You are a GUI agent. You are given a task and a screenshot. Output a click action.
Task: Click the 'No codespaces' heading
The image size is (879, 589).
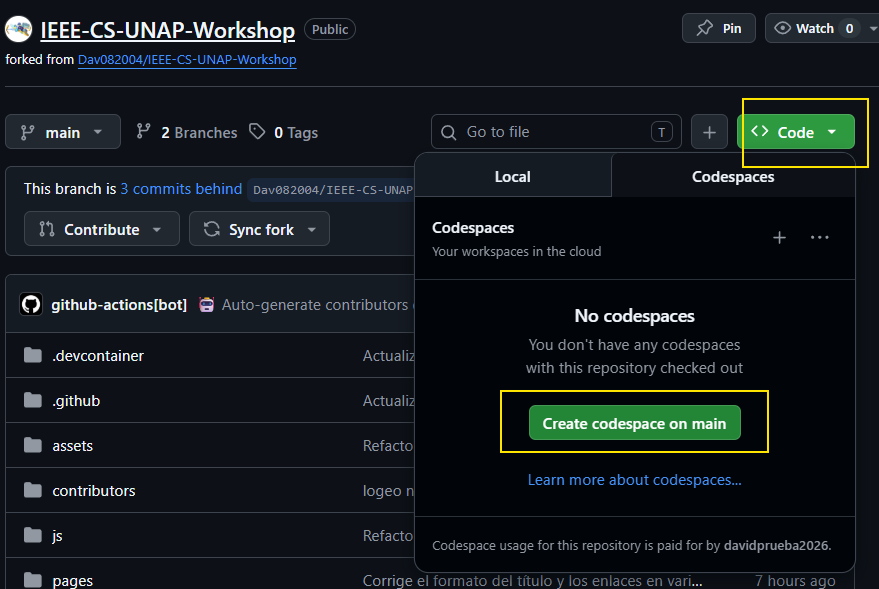coord(635,316)
